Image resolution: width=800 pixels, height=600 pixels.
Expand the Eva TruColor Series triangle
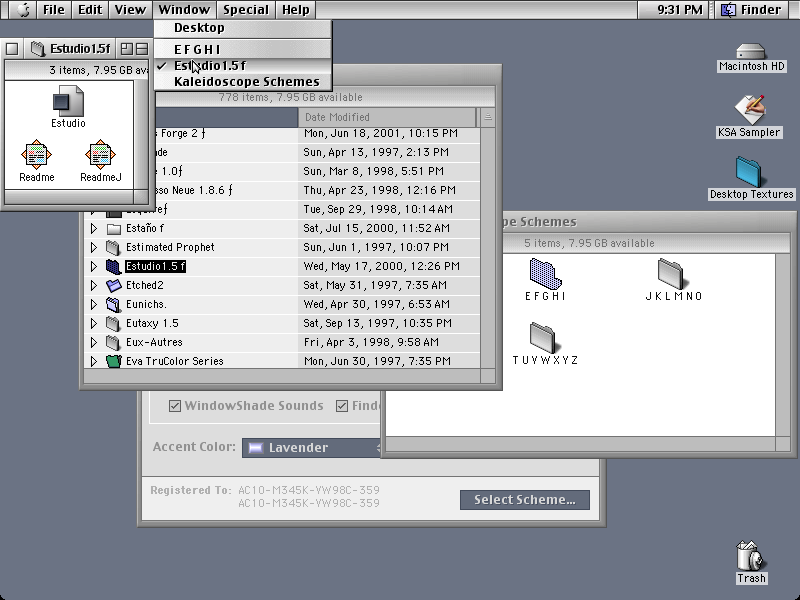coord(94,361)
